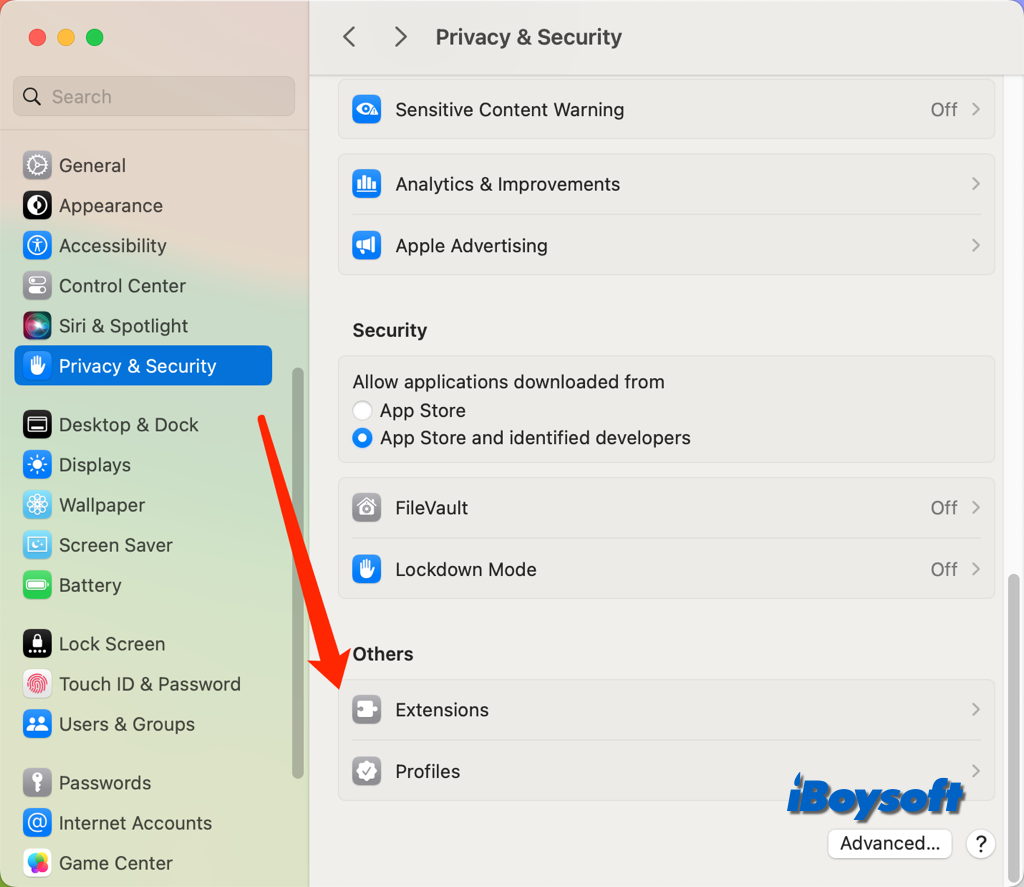Click the Profiles checkmark icon
Image resolution: width=1024 pixels, height=887 pixels.
click(x=367, y=771)
